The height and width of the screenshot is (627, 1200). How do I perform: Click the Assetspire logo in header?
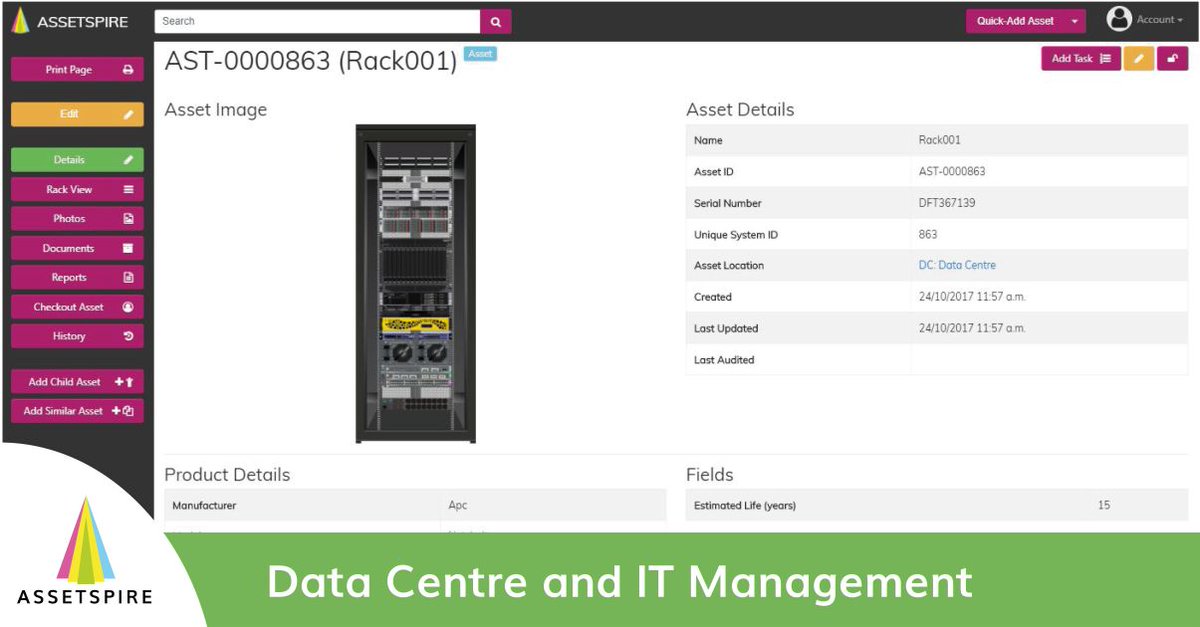70,21
